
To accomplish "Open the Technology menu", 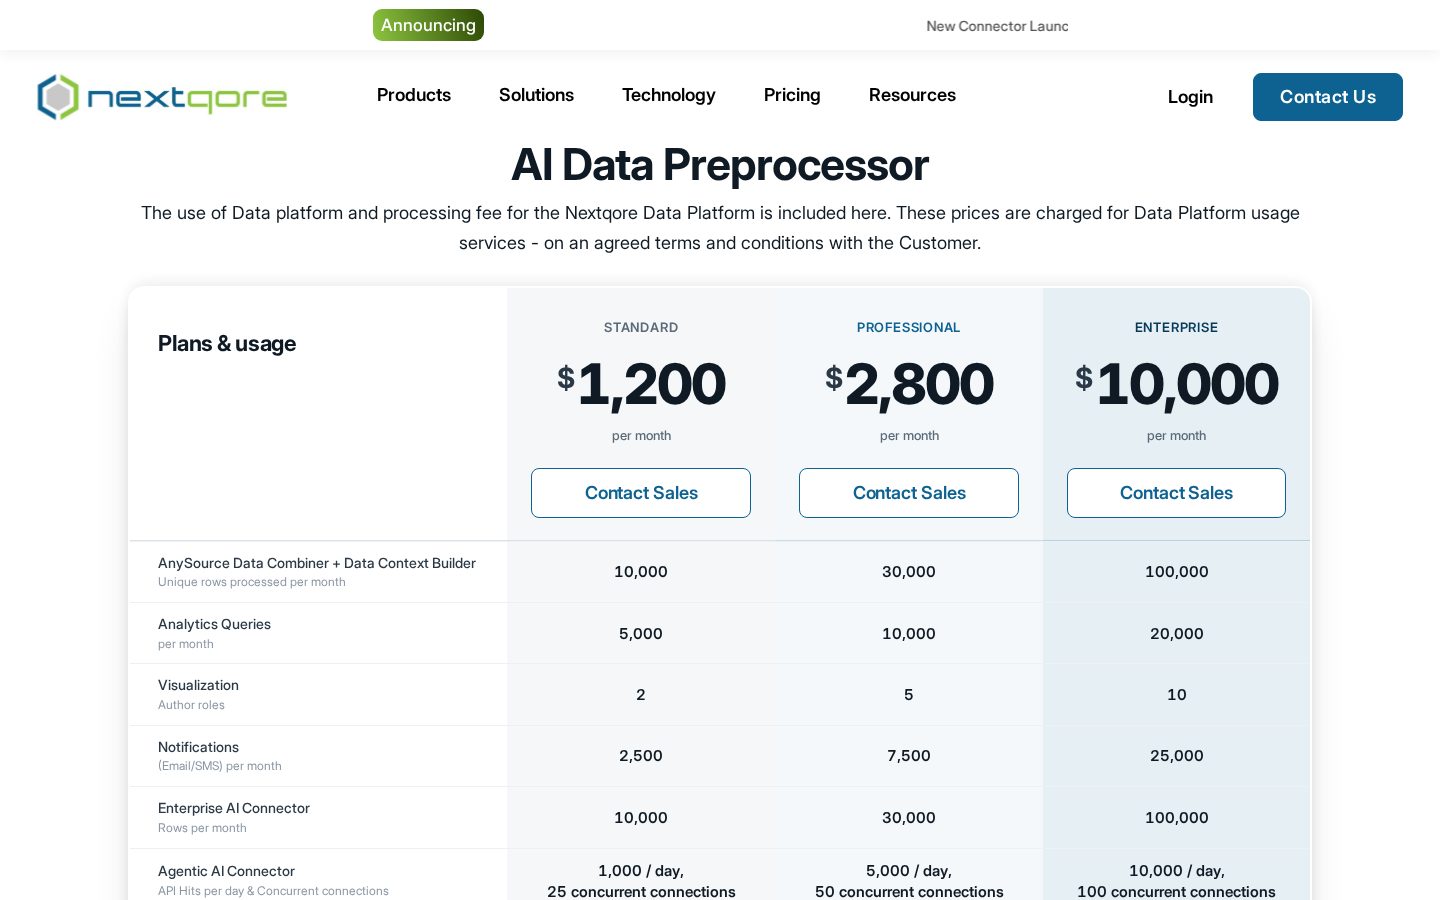I will tap(669, 95).
